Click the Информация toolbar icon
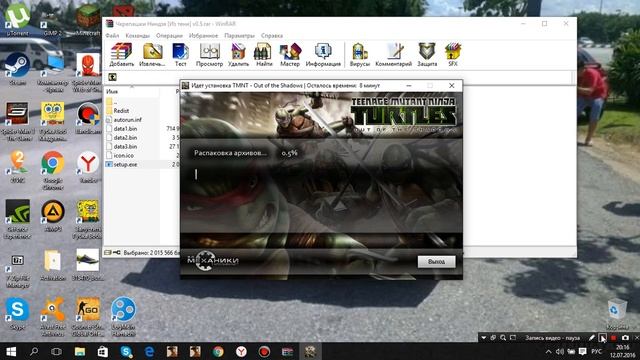Screen dimensions: 640x360 click(x=323, y=55)
